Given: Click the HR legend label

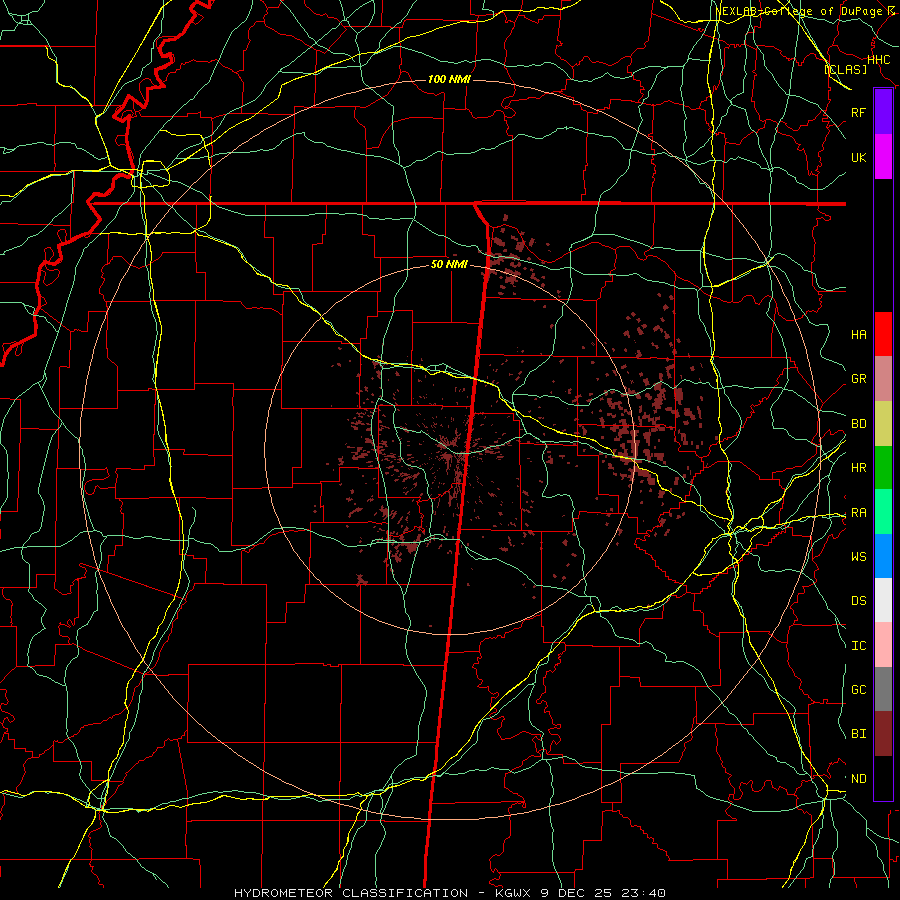Looking at the screenshot, I should click(x=858, y=468).
